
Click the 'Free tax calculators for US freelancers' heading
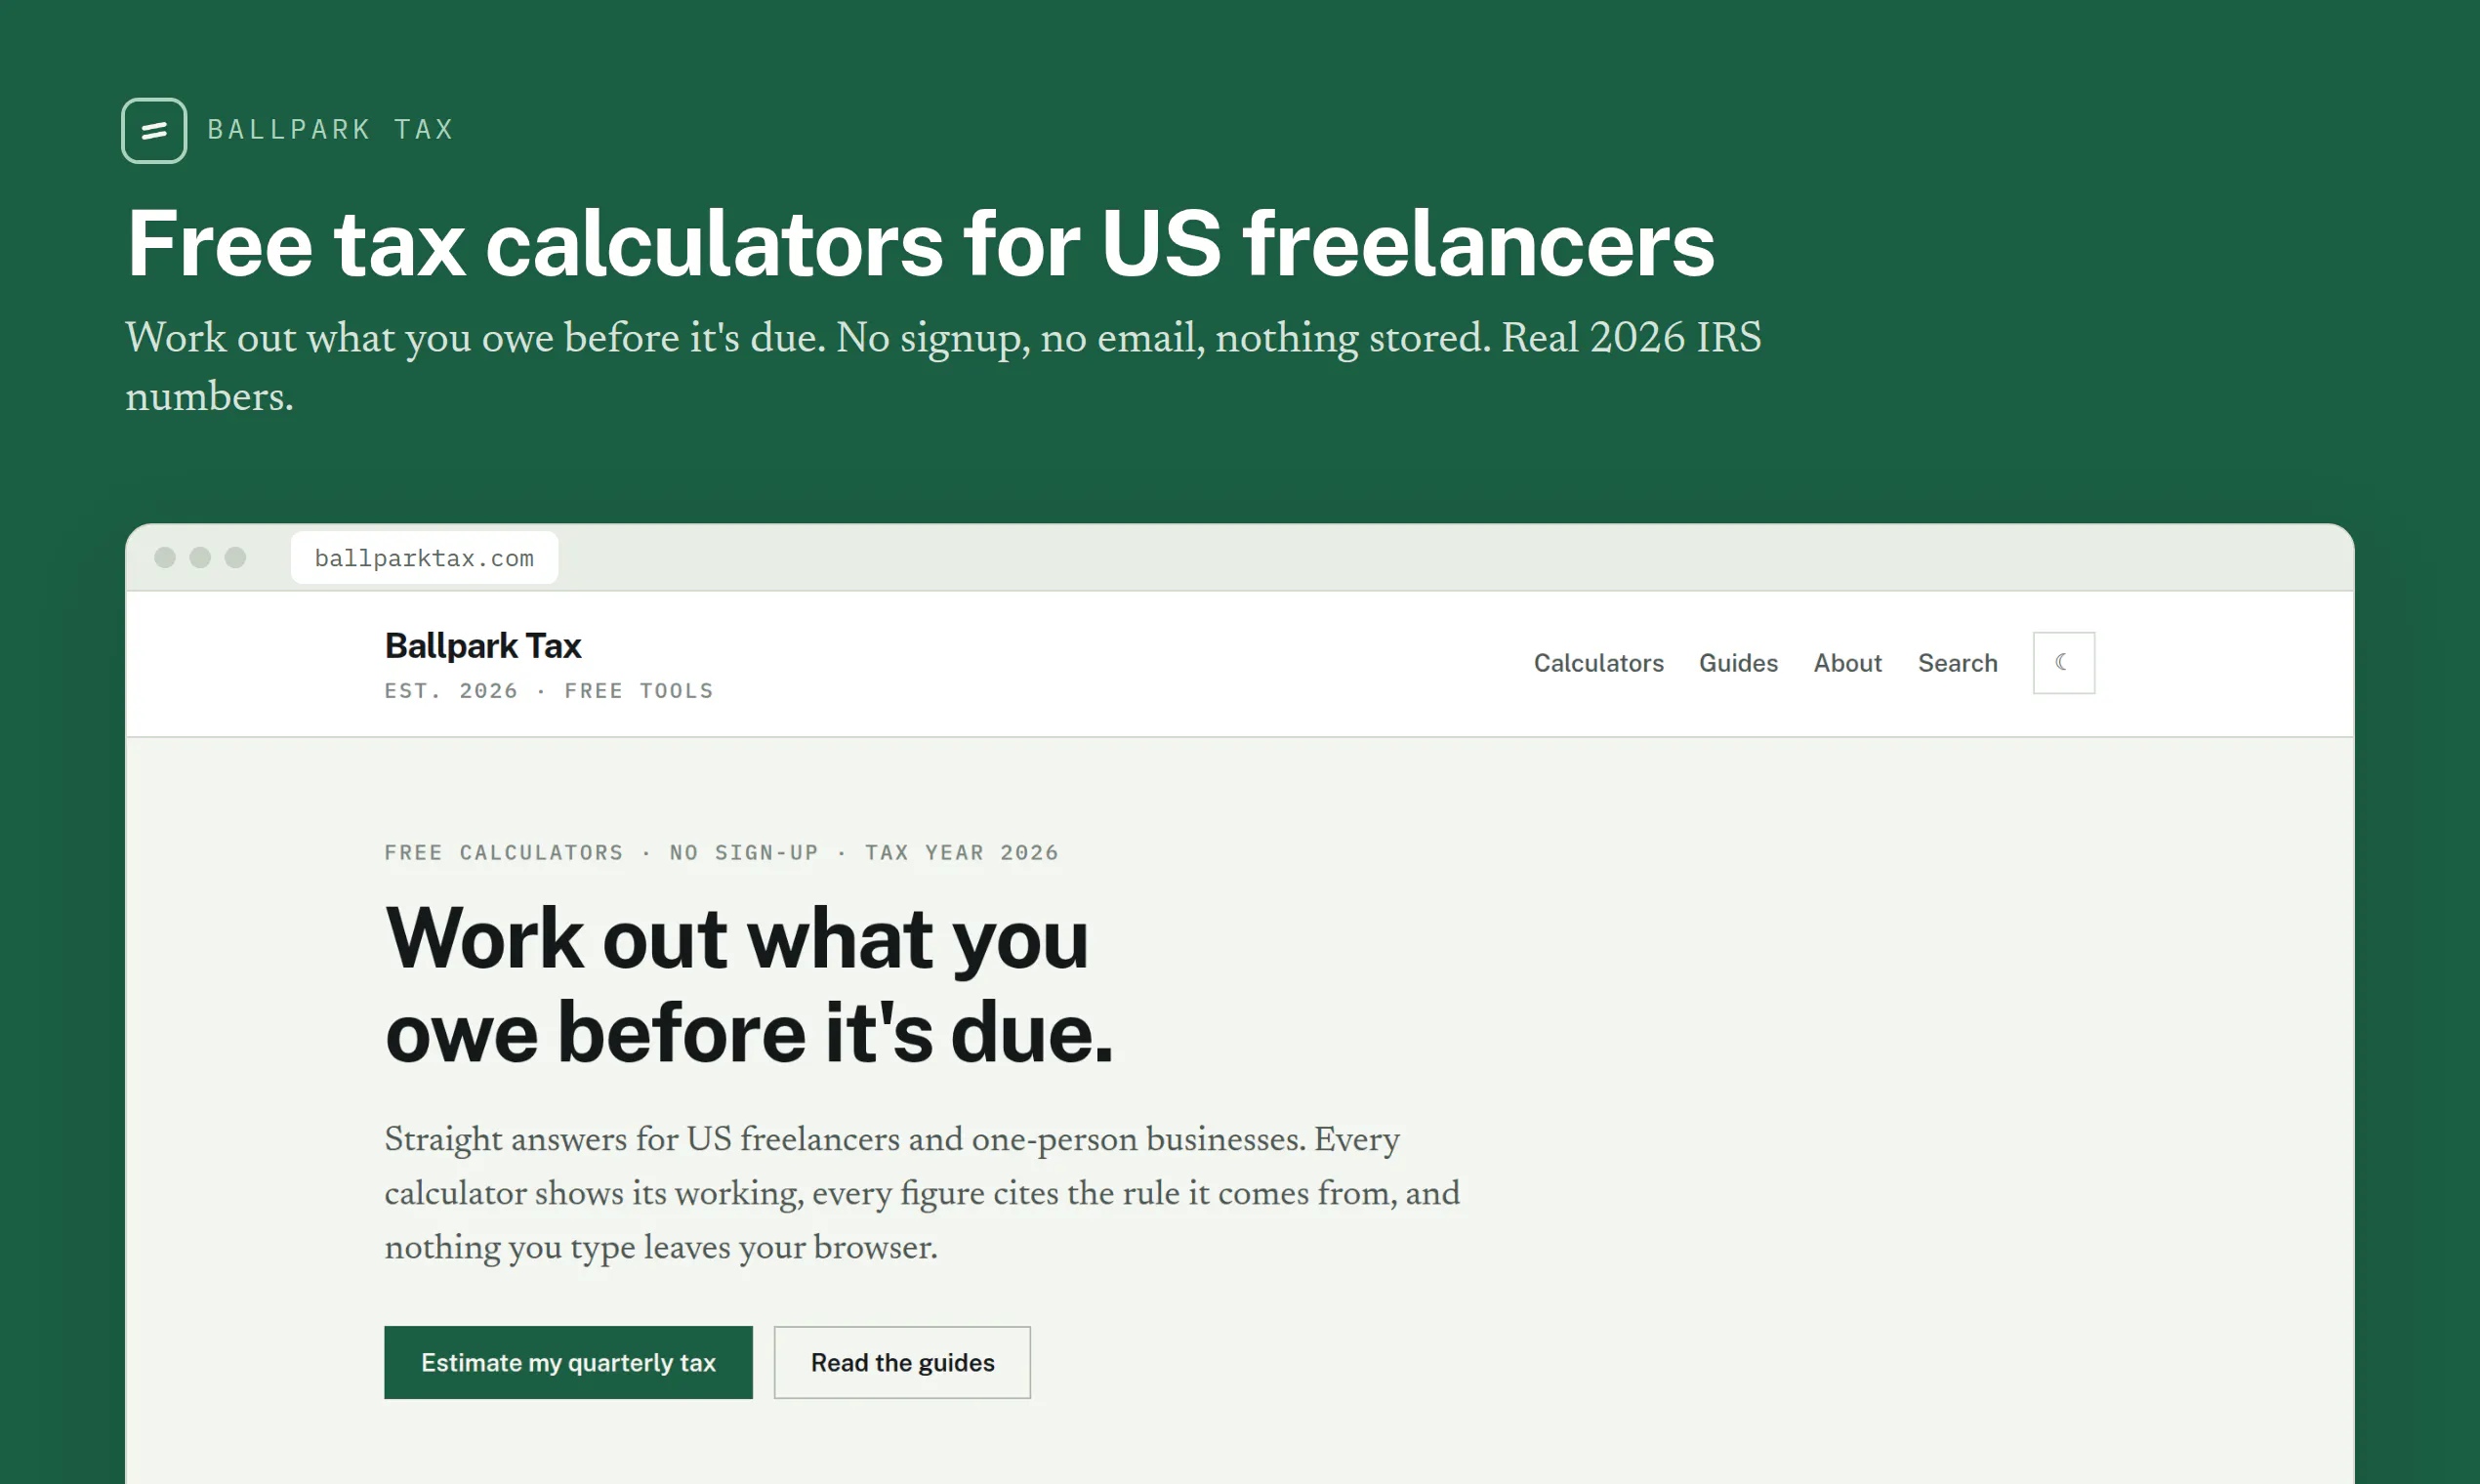pyautogui.click(x=920, y=243)
